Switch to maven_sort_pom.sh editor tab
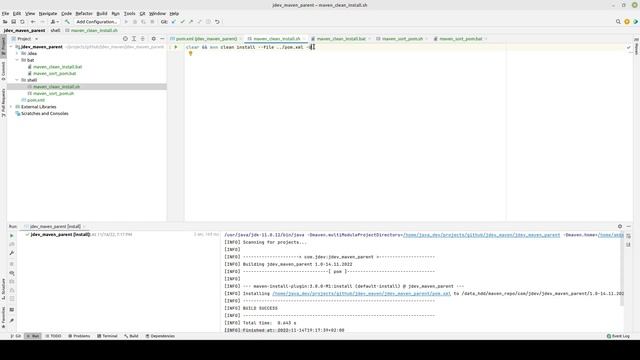This screenshot has width=640, height=360. pos(402,39)
